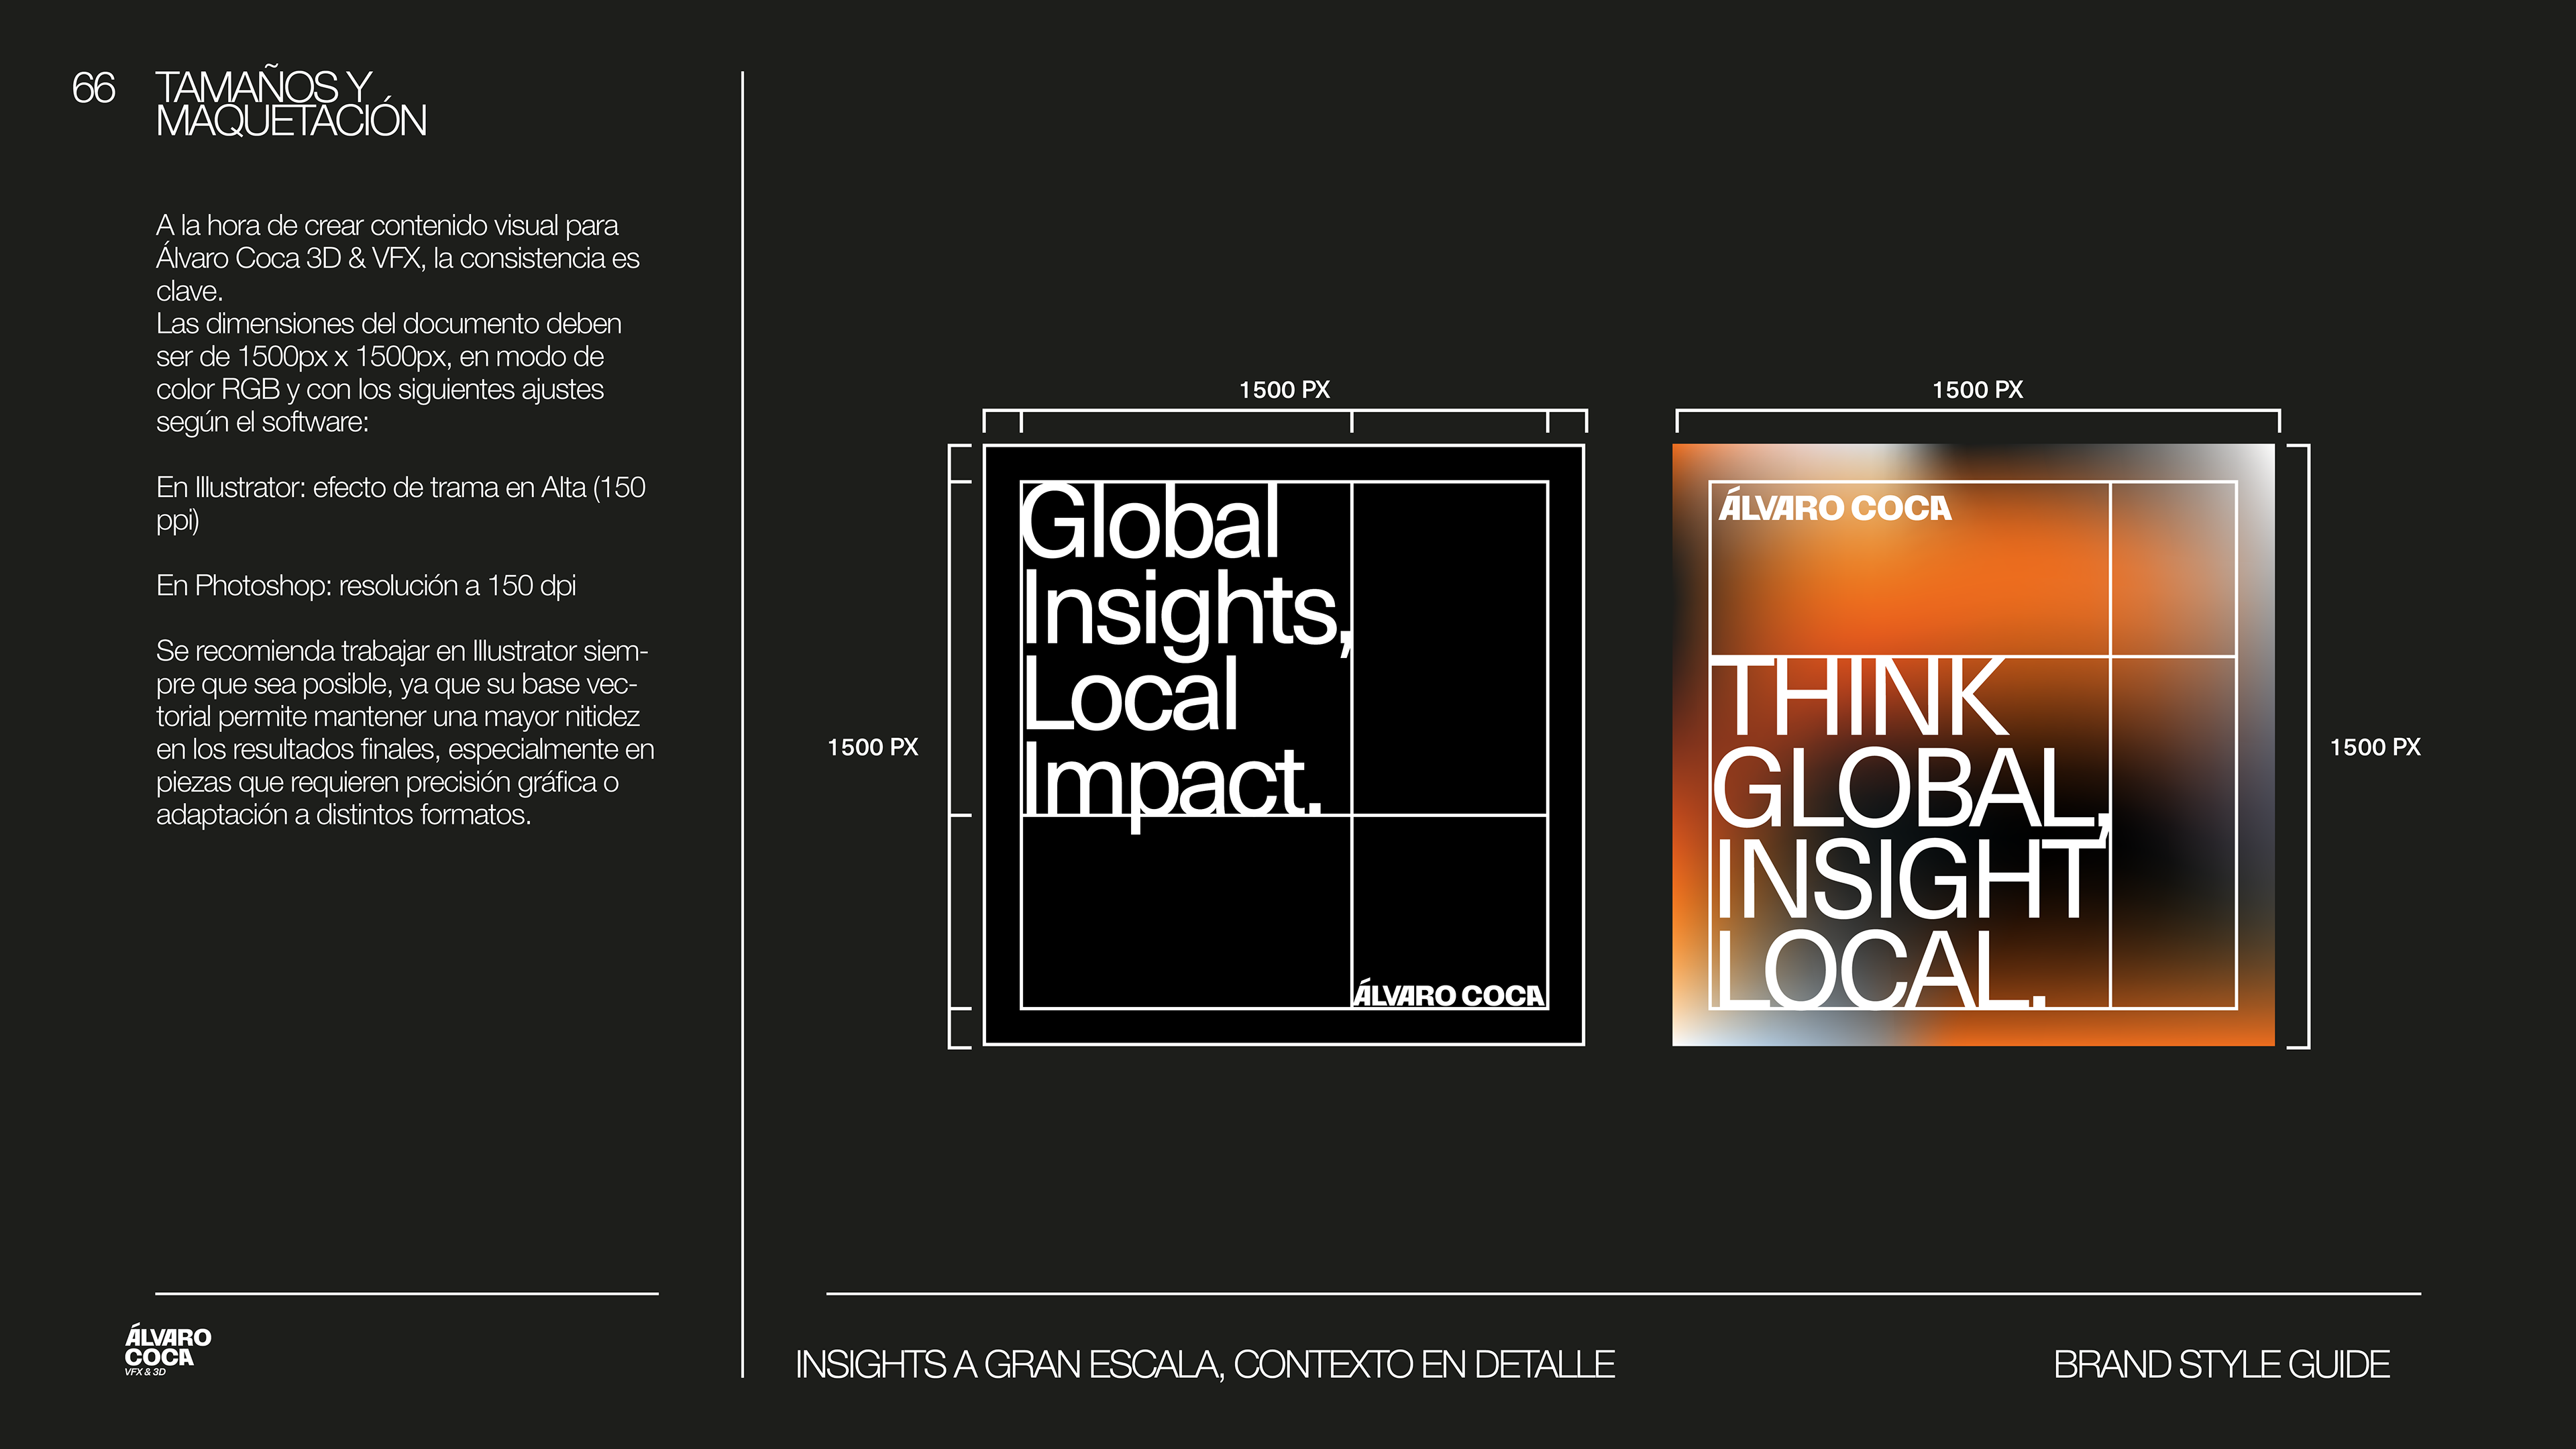Select the TAMAÑOS Y MAQUETACIÓN heading
This screenshot has height=1449, width=2576.
tap(290, 104)
